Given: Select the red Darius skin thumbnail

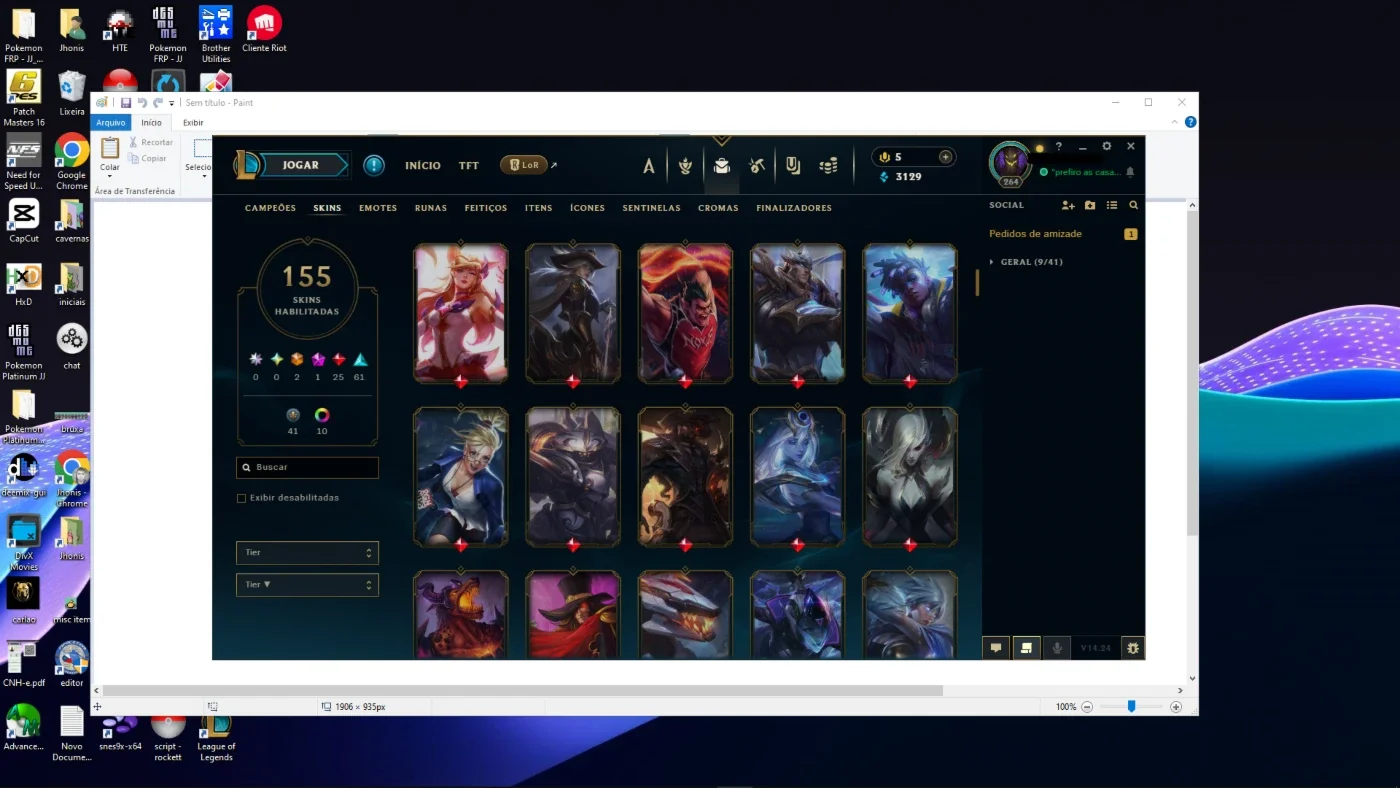Looking at the screenshot, I should [685, 313].
